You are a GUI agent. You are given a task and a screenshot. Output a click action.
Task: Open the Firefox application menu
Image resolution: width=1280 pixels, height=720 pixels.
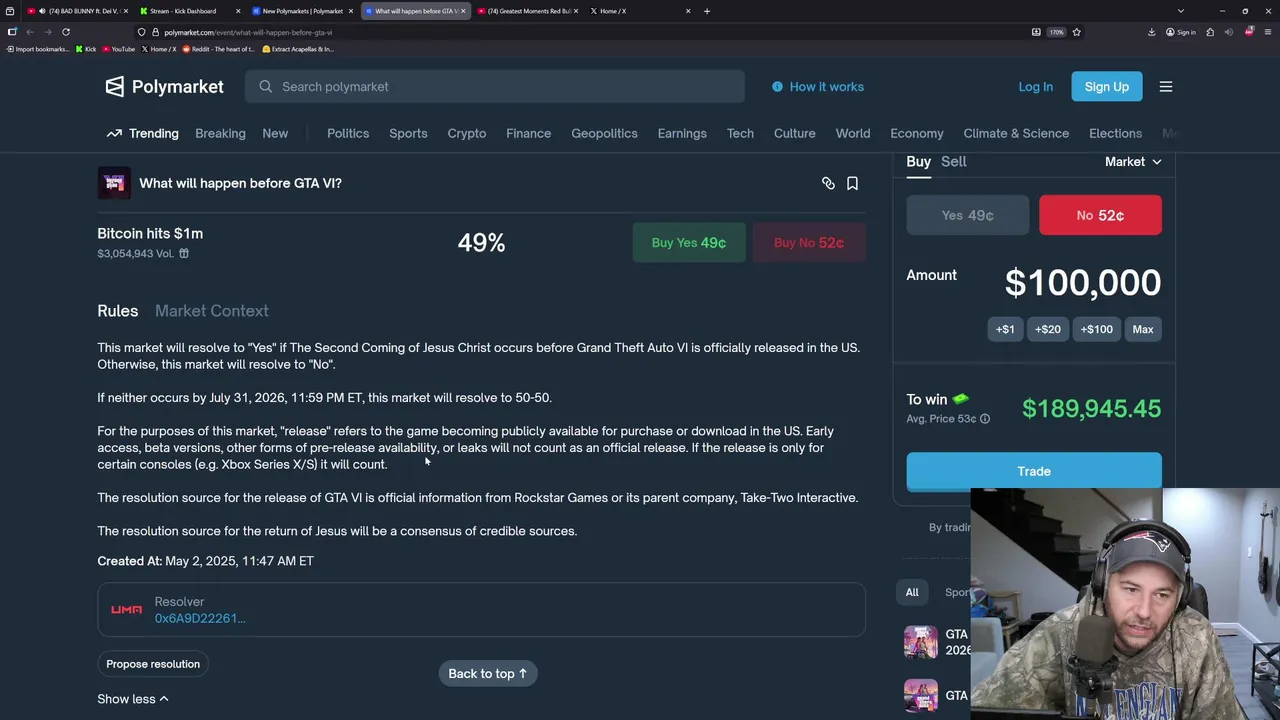tap(1268, 32)
